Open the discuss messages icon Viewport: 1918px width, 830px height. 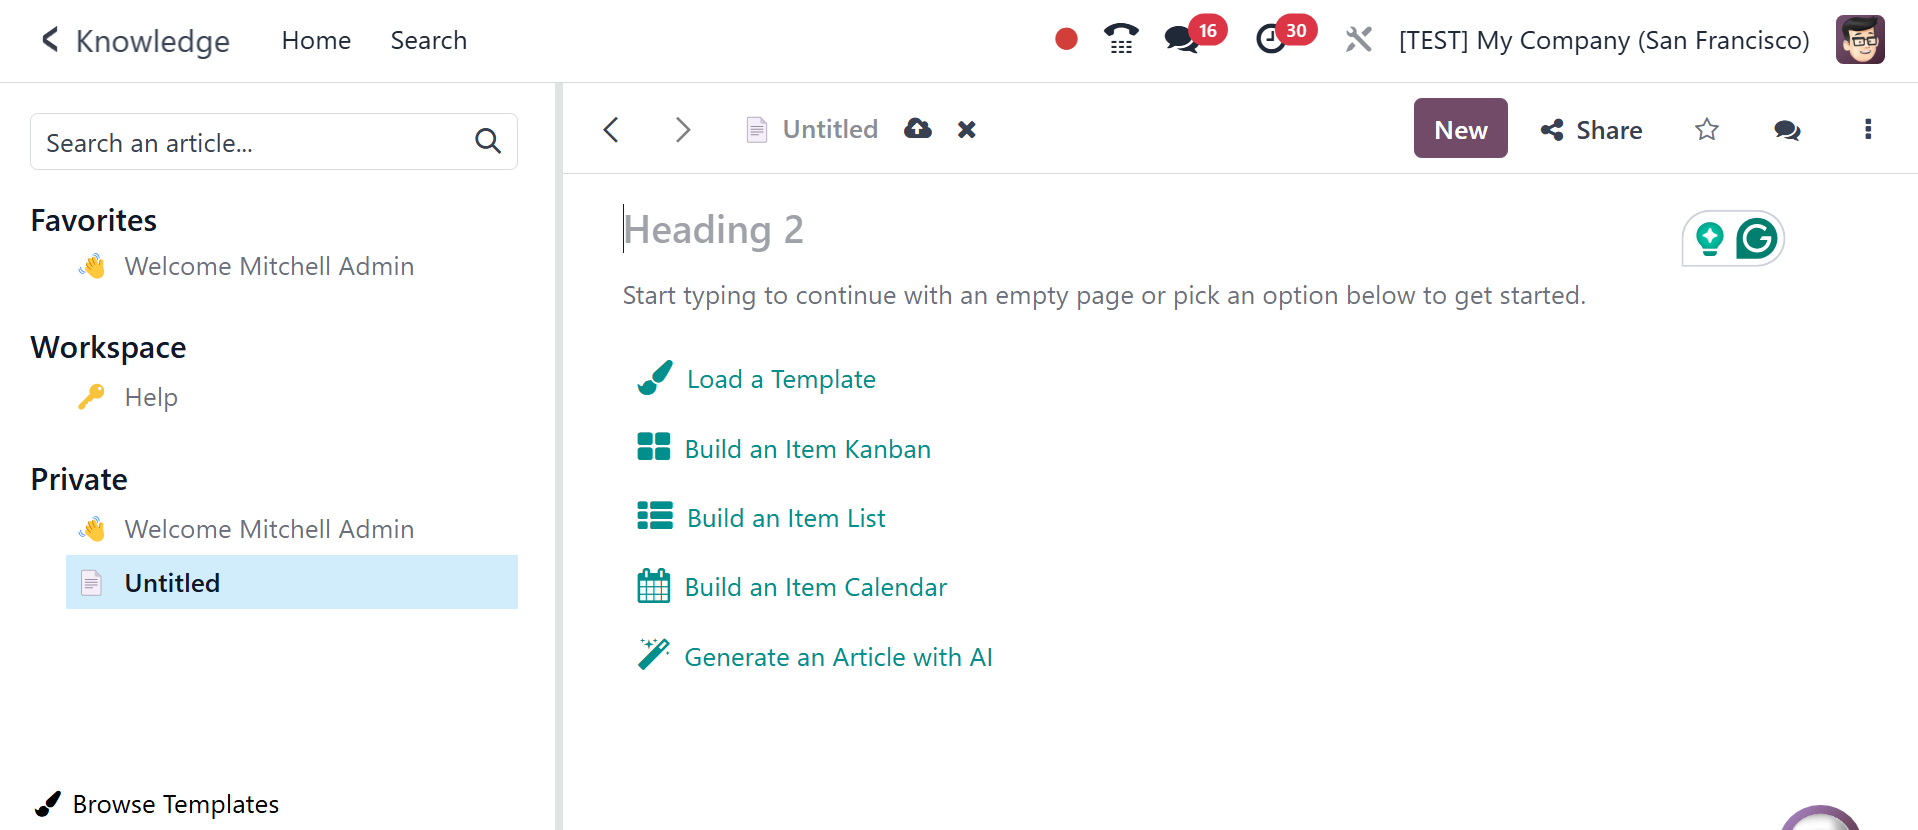(1181, 40)
